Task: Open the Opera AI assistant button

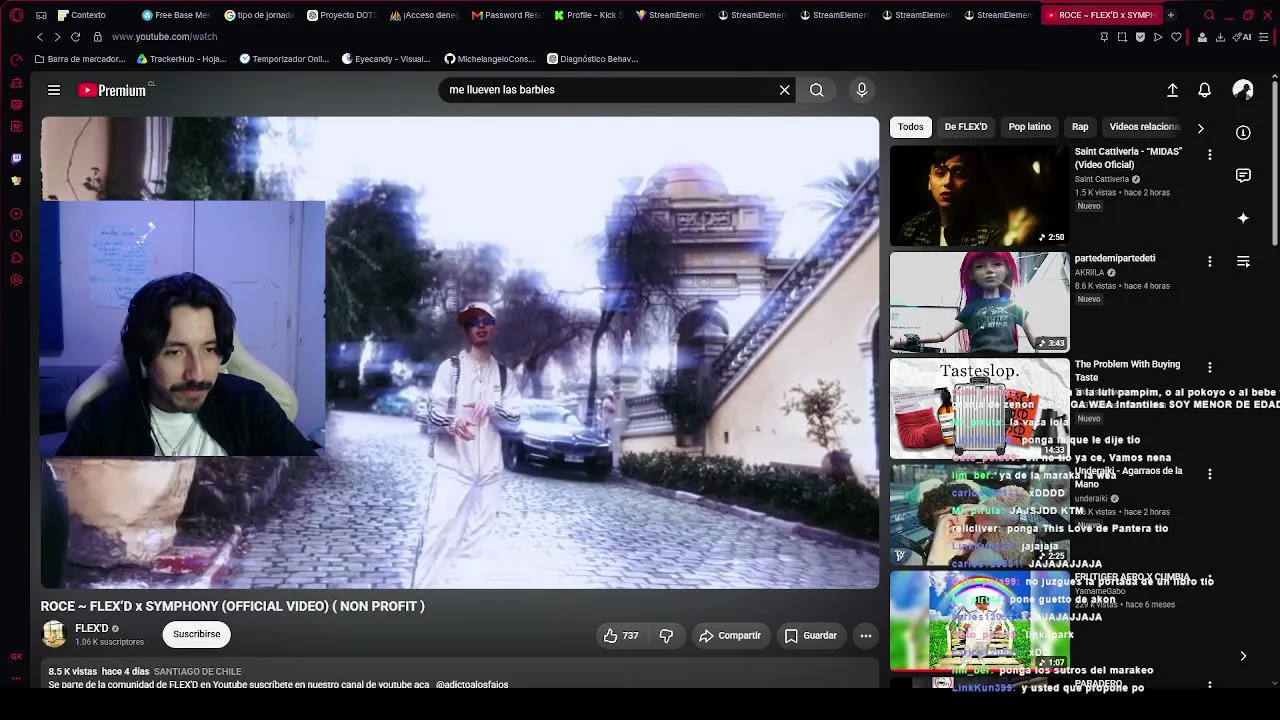Action: 1243,37
